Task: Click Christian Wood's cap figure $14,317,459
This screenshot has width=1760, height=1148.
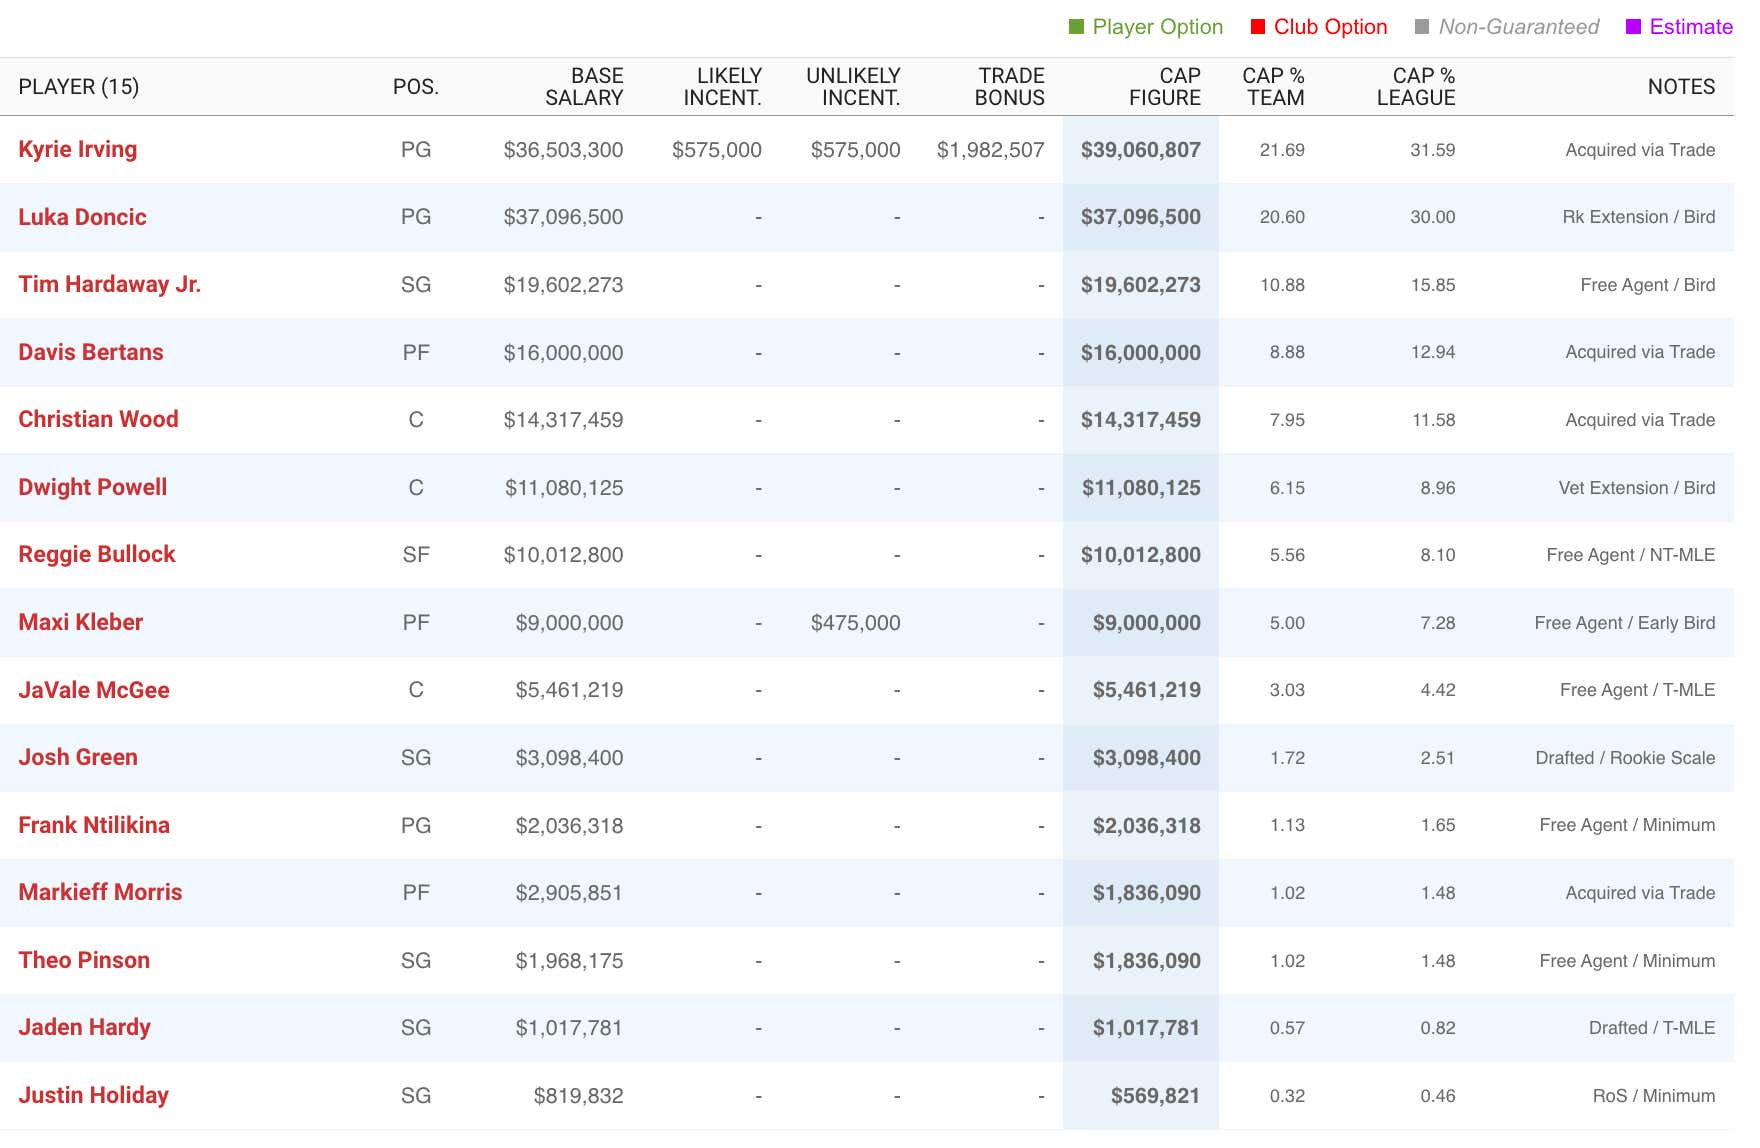Action: [x=1141, y=420]
